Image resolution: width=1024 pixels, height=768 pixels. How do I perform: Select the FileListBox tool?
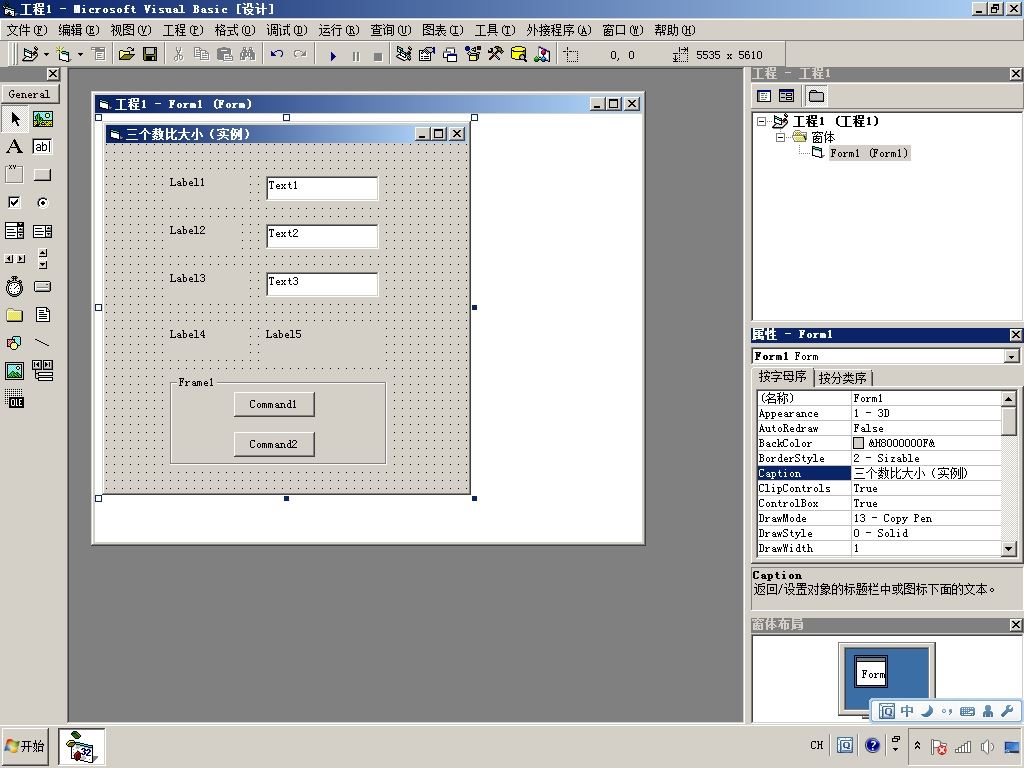pyautogui.click(x=42, y=315)
